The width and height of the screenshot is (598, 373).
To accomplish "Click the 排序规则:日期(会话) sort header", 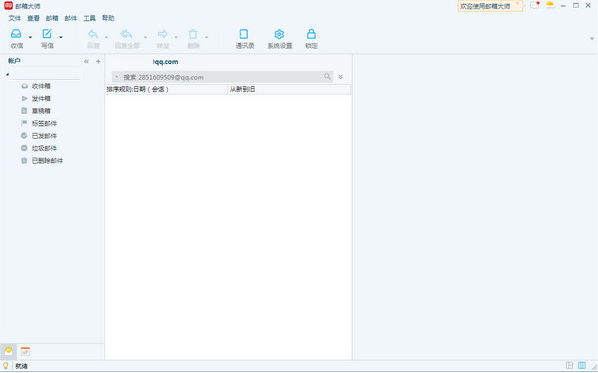I will point(166,89).
